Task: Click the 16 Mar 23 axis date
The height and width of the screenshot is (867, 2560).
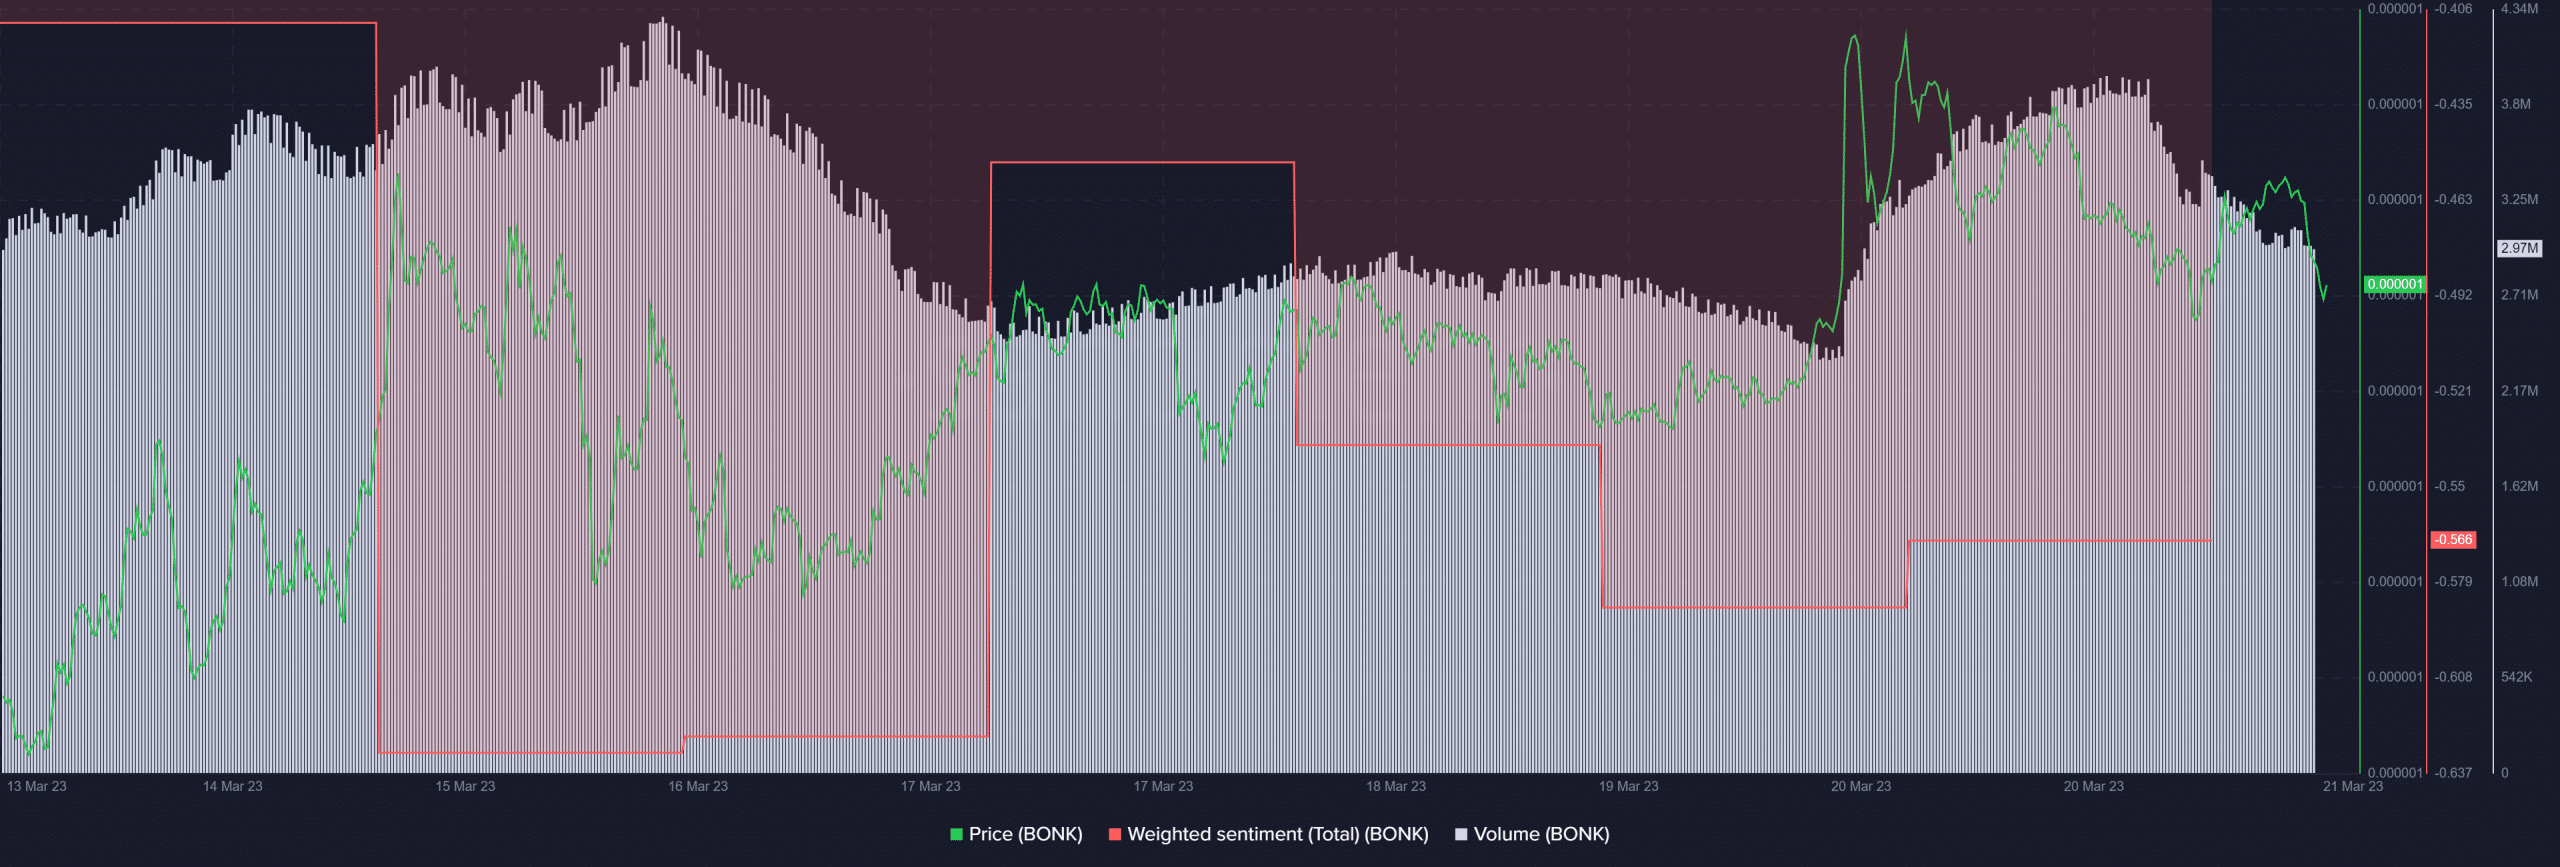Action: point(698,786)
